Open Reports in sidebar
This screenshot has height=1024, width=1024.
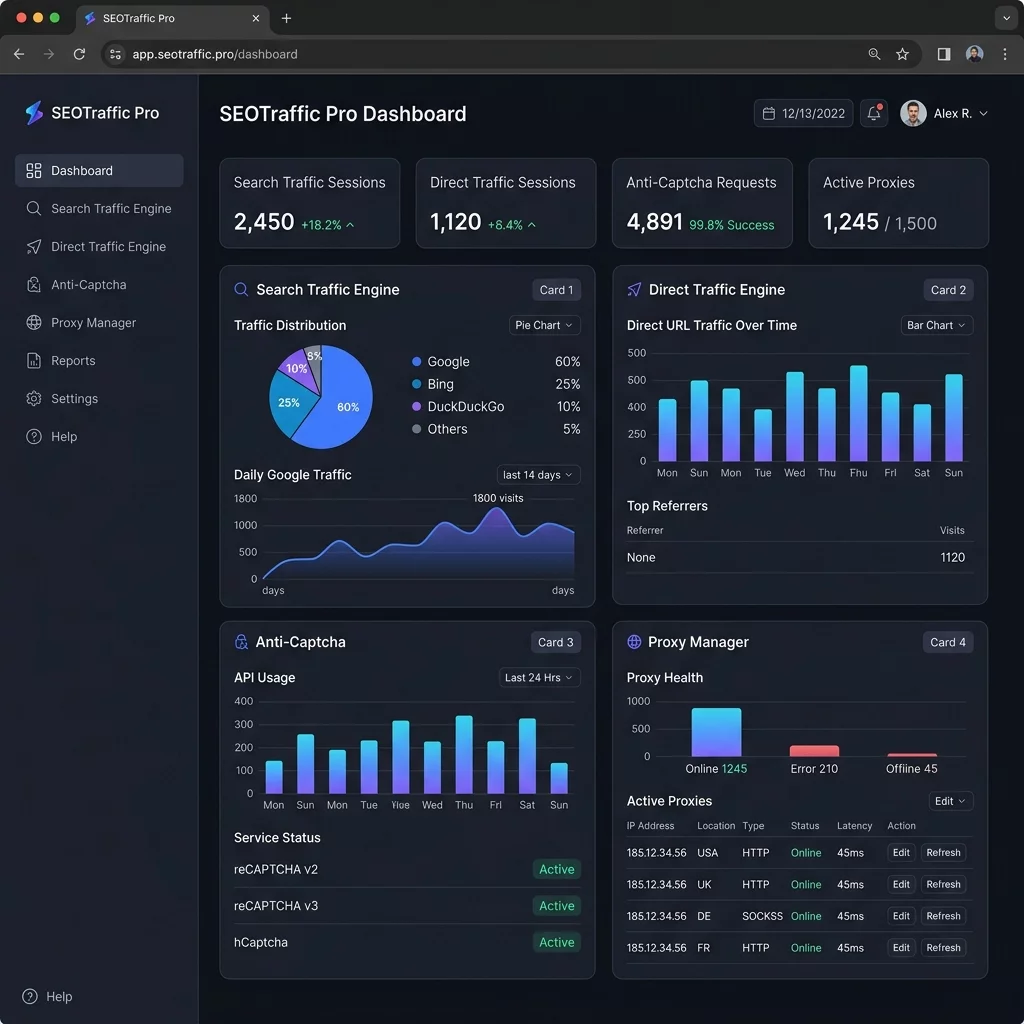(x=99, y=360)
